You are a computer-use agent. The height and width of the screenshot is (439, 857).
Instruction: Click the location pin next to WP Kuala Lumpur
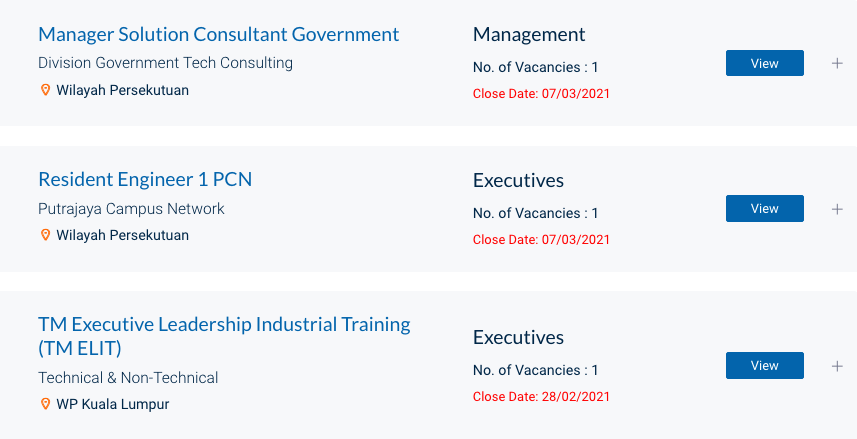click(45, 404)
